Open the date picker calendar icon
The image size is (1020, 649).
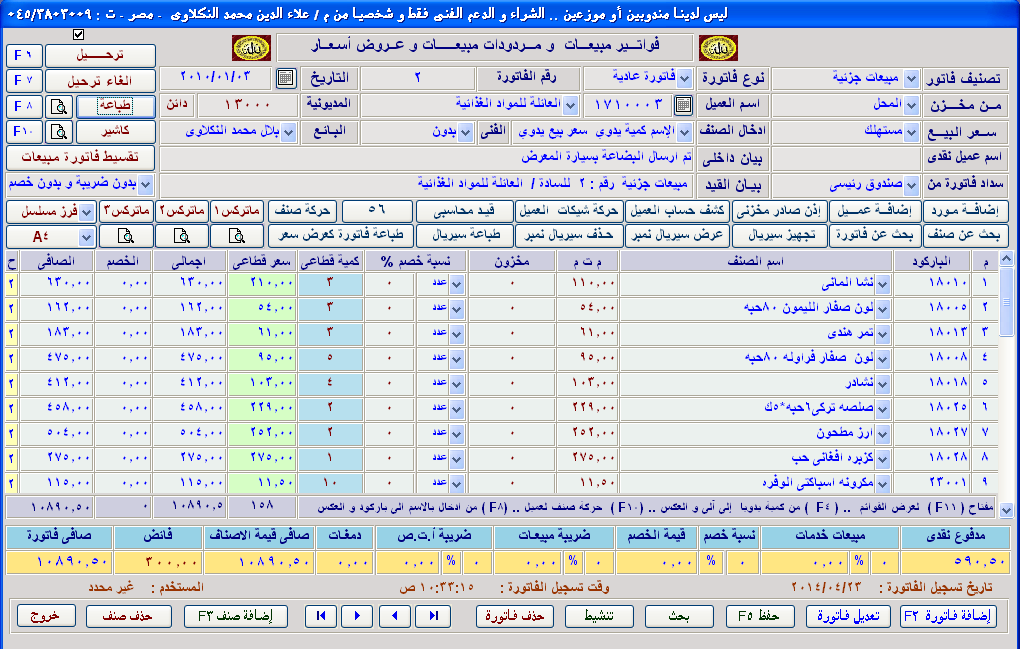tap(284, 78)
